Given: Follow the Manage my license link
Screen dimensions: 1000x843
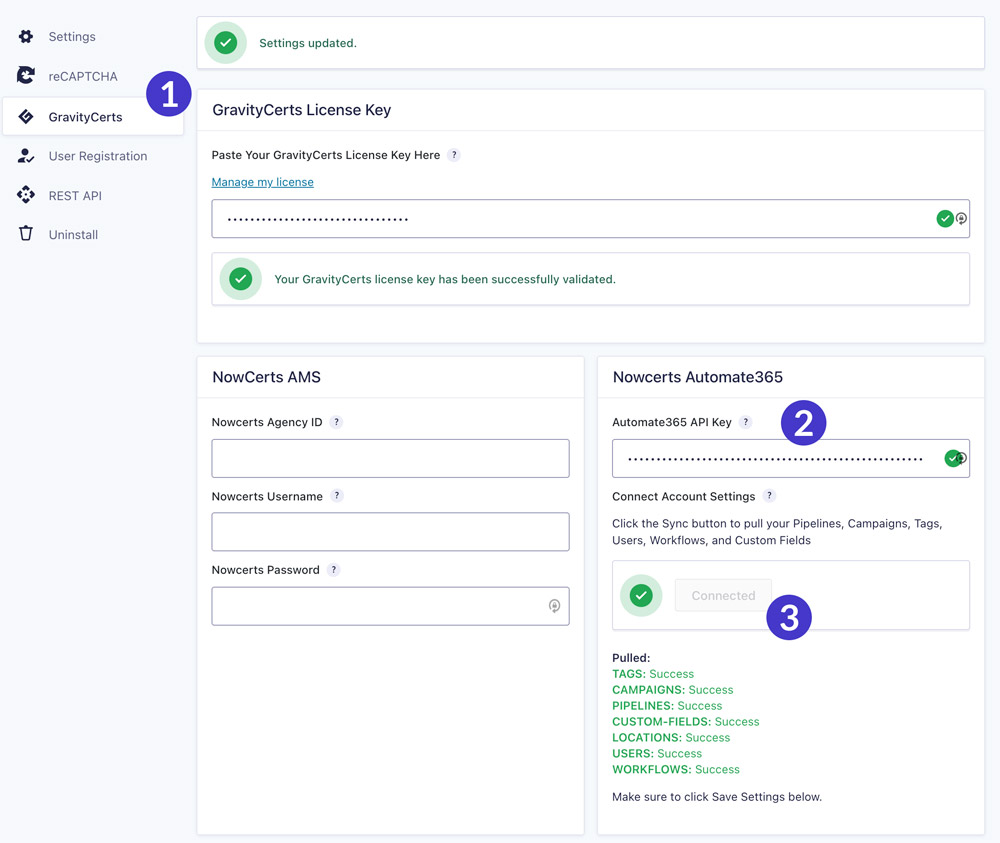Looking at the screenshot, I should [x=262, y=182].
